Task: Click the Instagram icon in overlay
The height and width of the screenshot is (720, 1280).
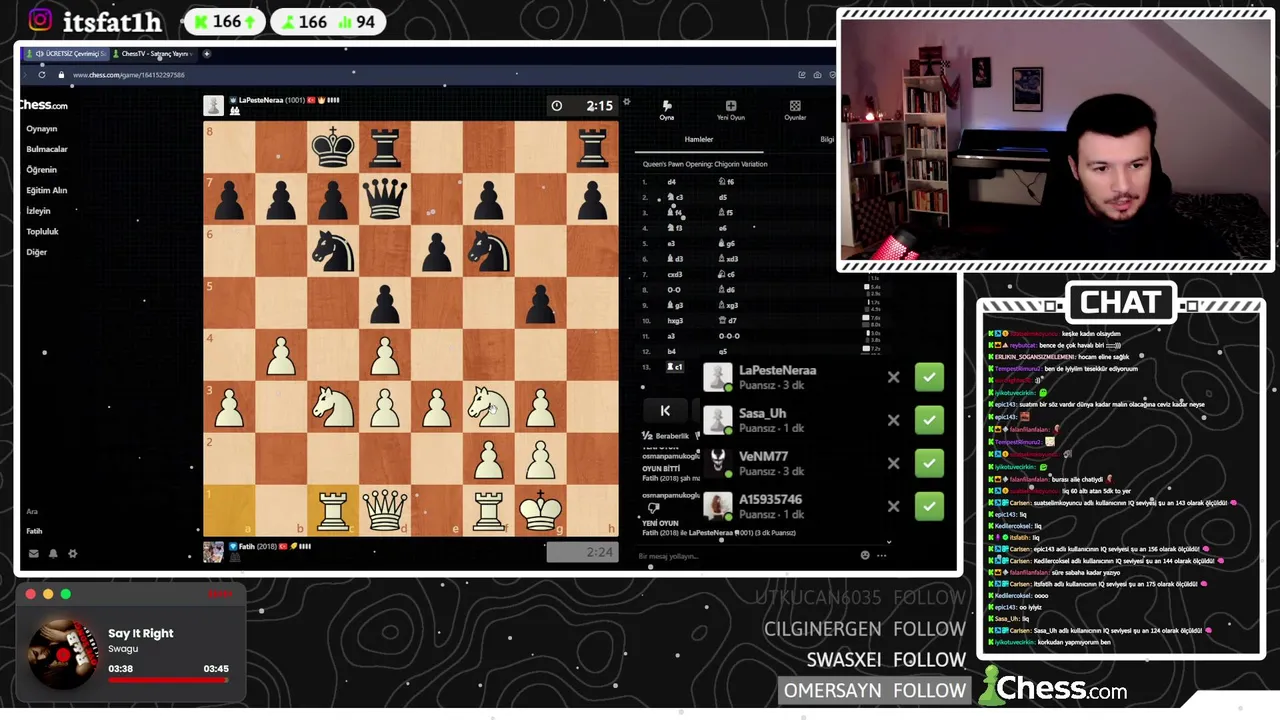Action: pyautogui.click(x=40, y=20)
